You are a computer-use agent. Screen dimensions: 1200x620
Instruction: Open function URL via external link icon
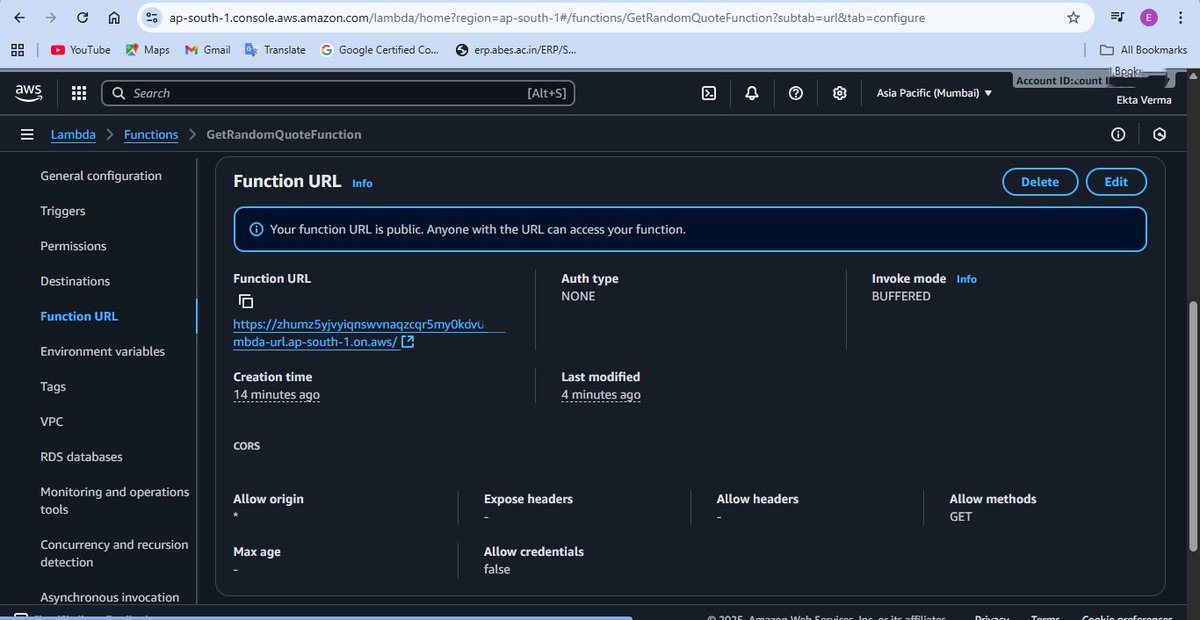pos(408,342)
